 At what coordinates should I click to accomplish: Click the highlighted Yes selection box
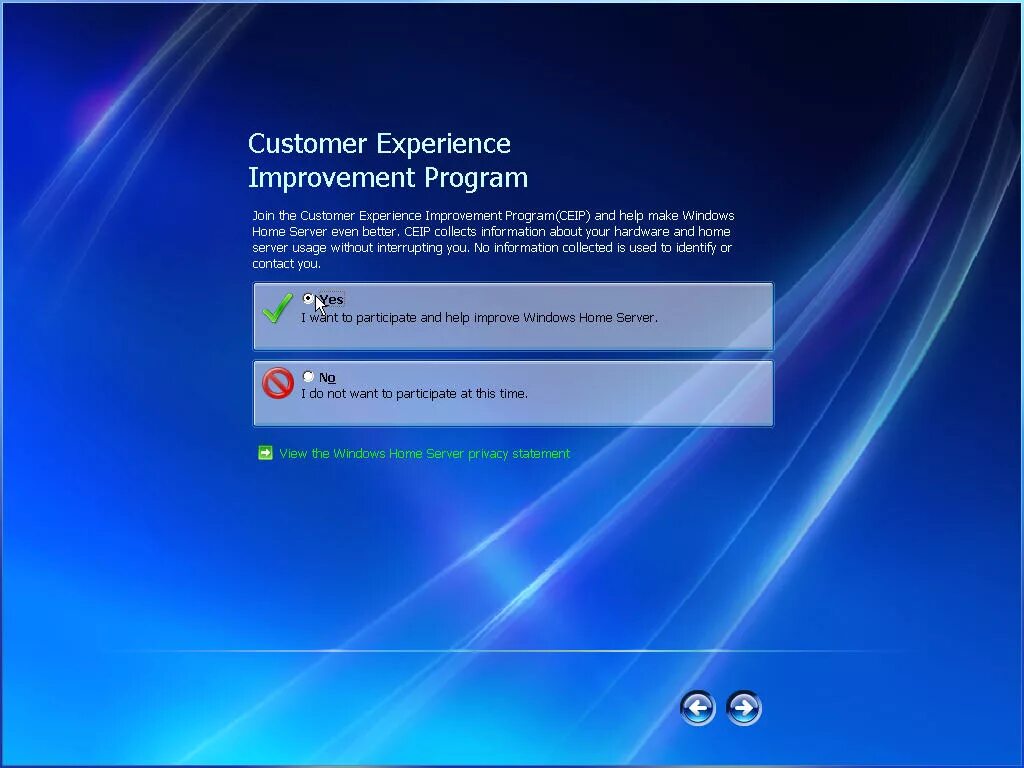click(x=513, y=316)
